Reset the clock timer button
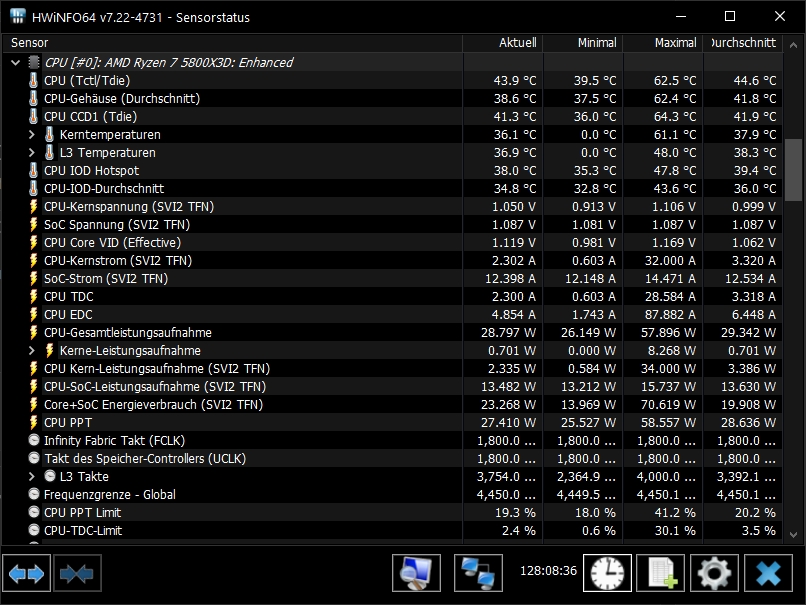The width and height of the screenshot is (806, 605). tap(607, 573)
